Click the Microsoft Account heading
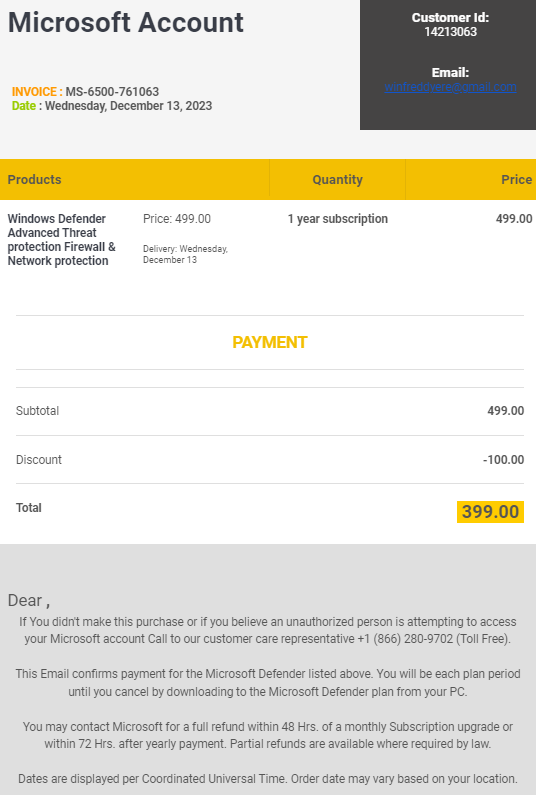This screenshot has height=795, width=536. pos(126,23)
